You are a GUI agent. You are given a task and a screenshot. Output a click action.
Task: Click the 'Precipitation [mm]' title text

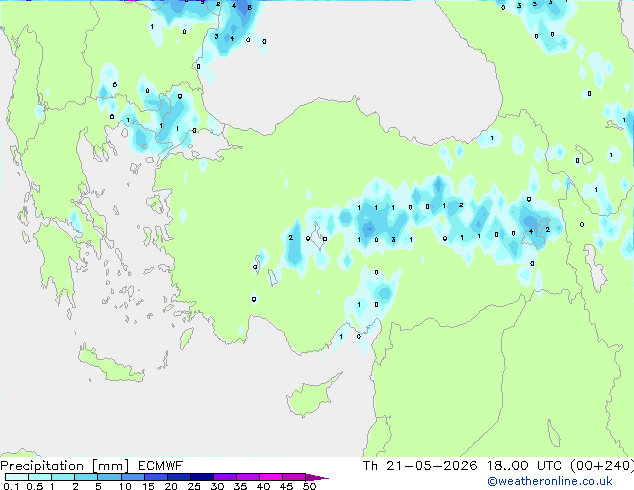point(65,466)
